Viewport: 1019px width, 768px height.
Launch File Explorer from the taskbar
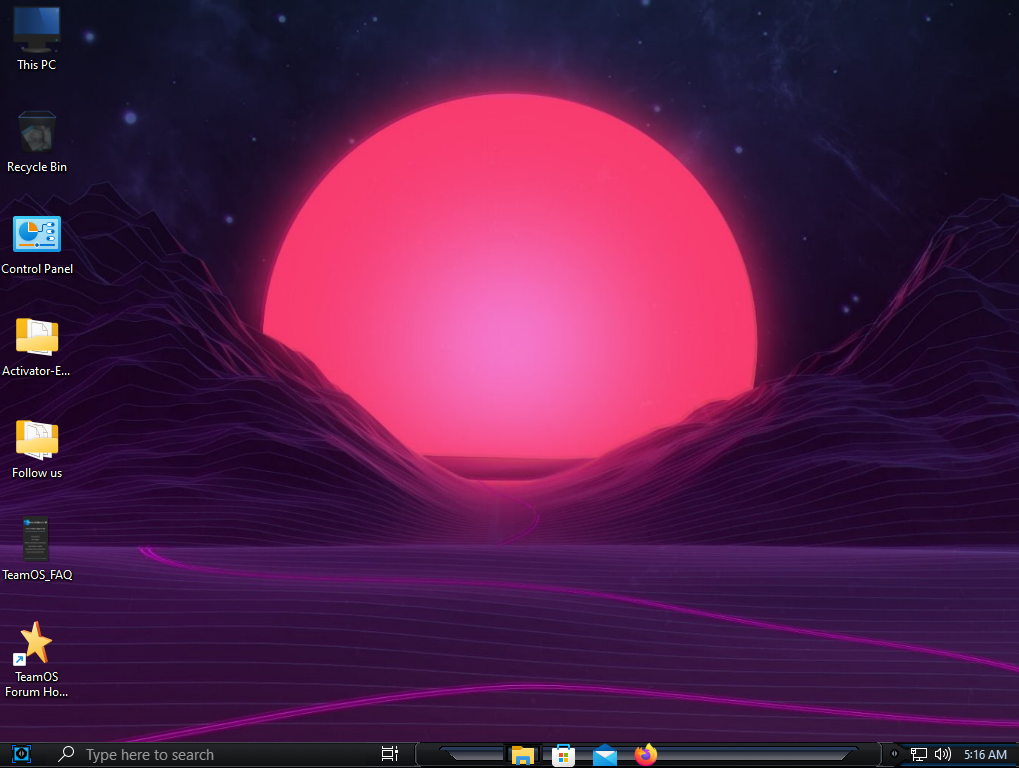click(521, 755)
